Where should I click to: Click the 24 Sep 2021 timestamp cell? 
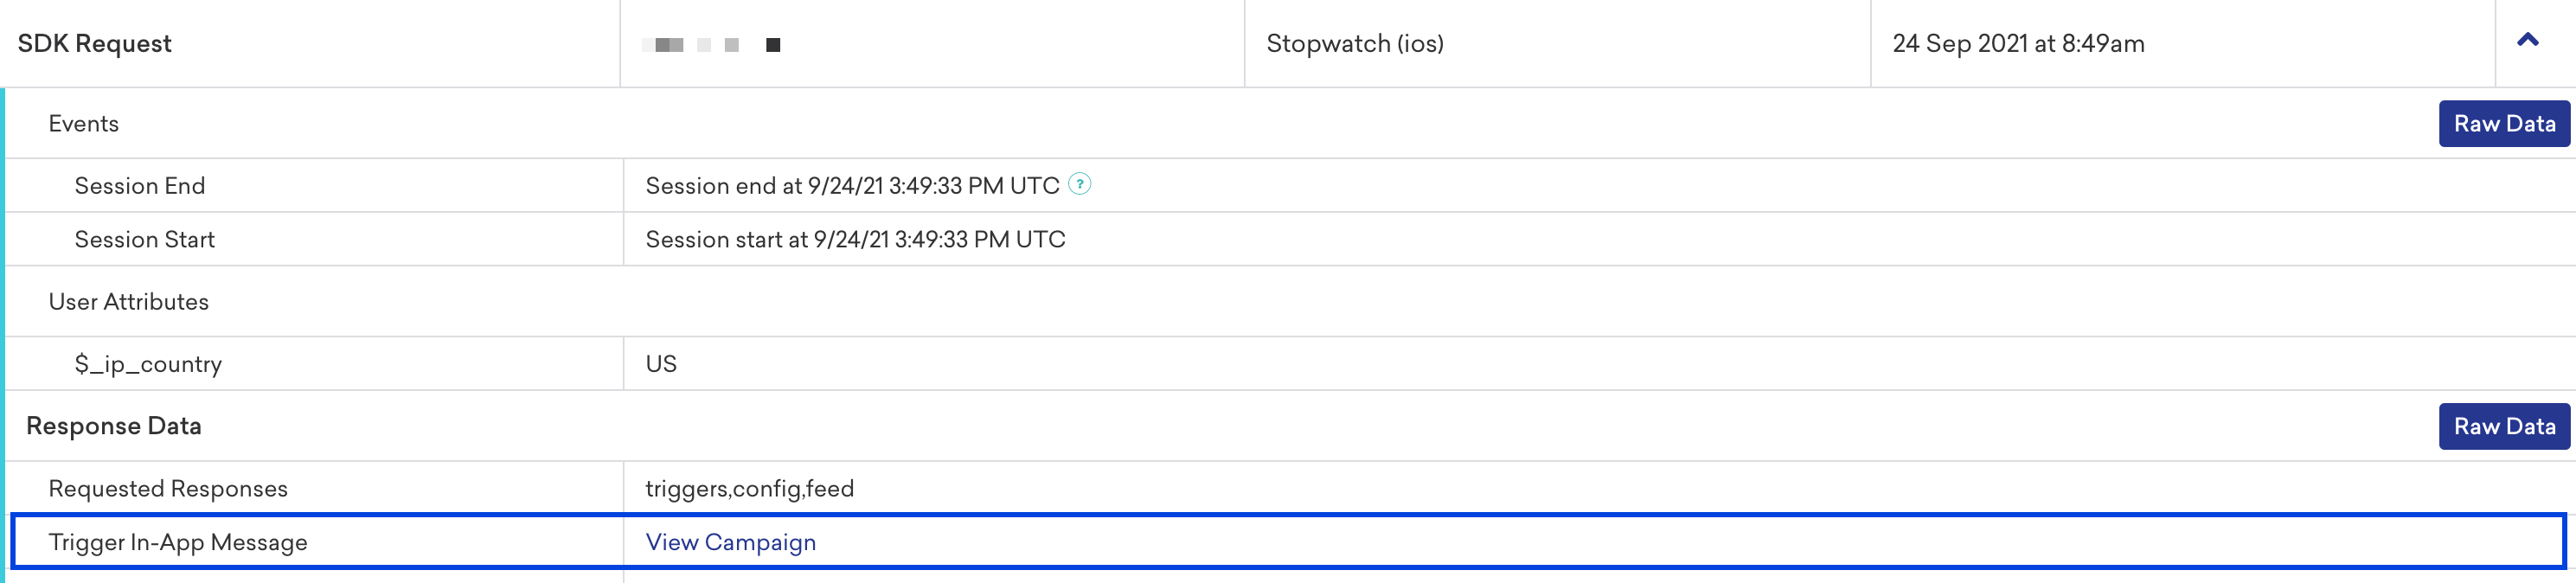click(2183, 43)
